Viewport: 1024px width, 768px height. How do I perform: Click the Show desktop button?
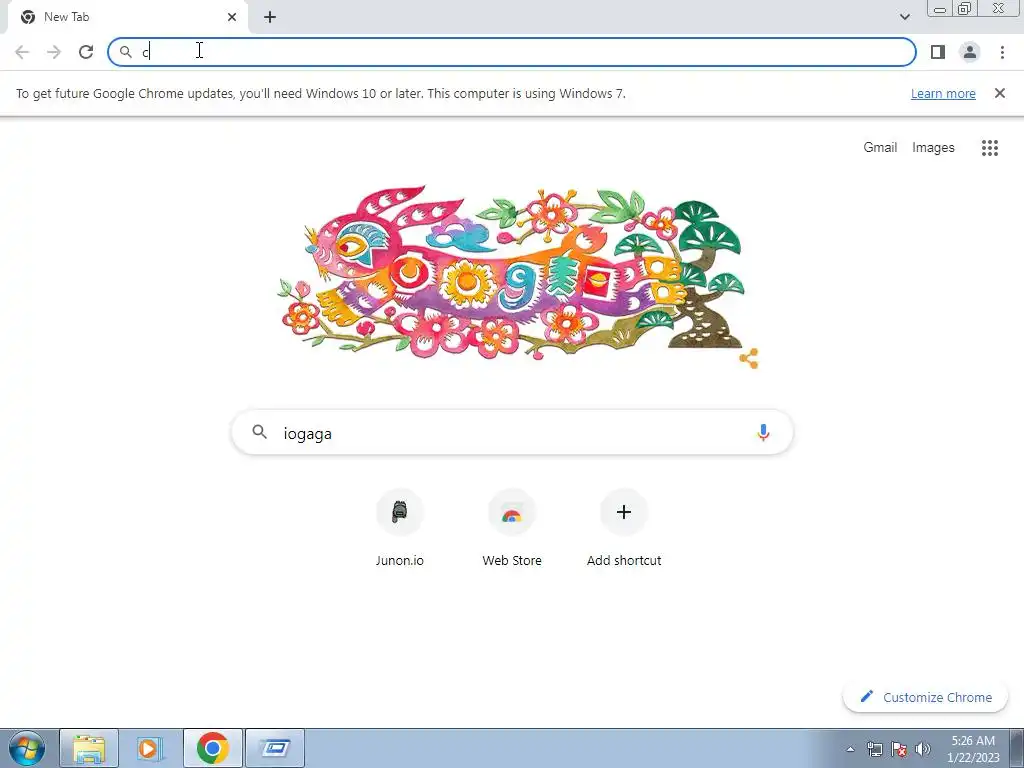(x=1017, y=748)
